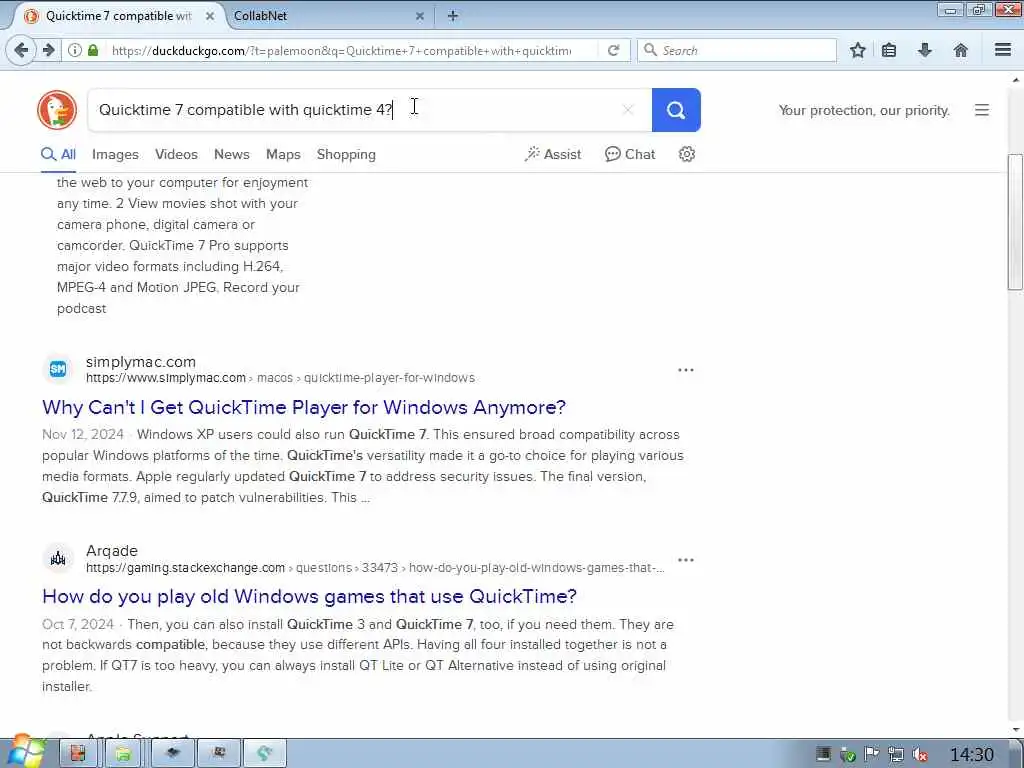
Task: Open the bookmarks list toolbar icon
Action: (889, 50)
